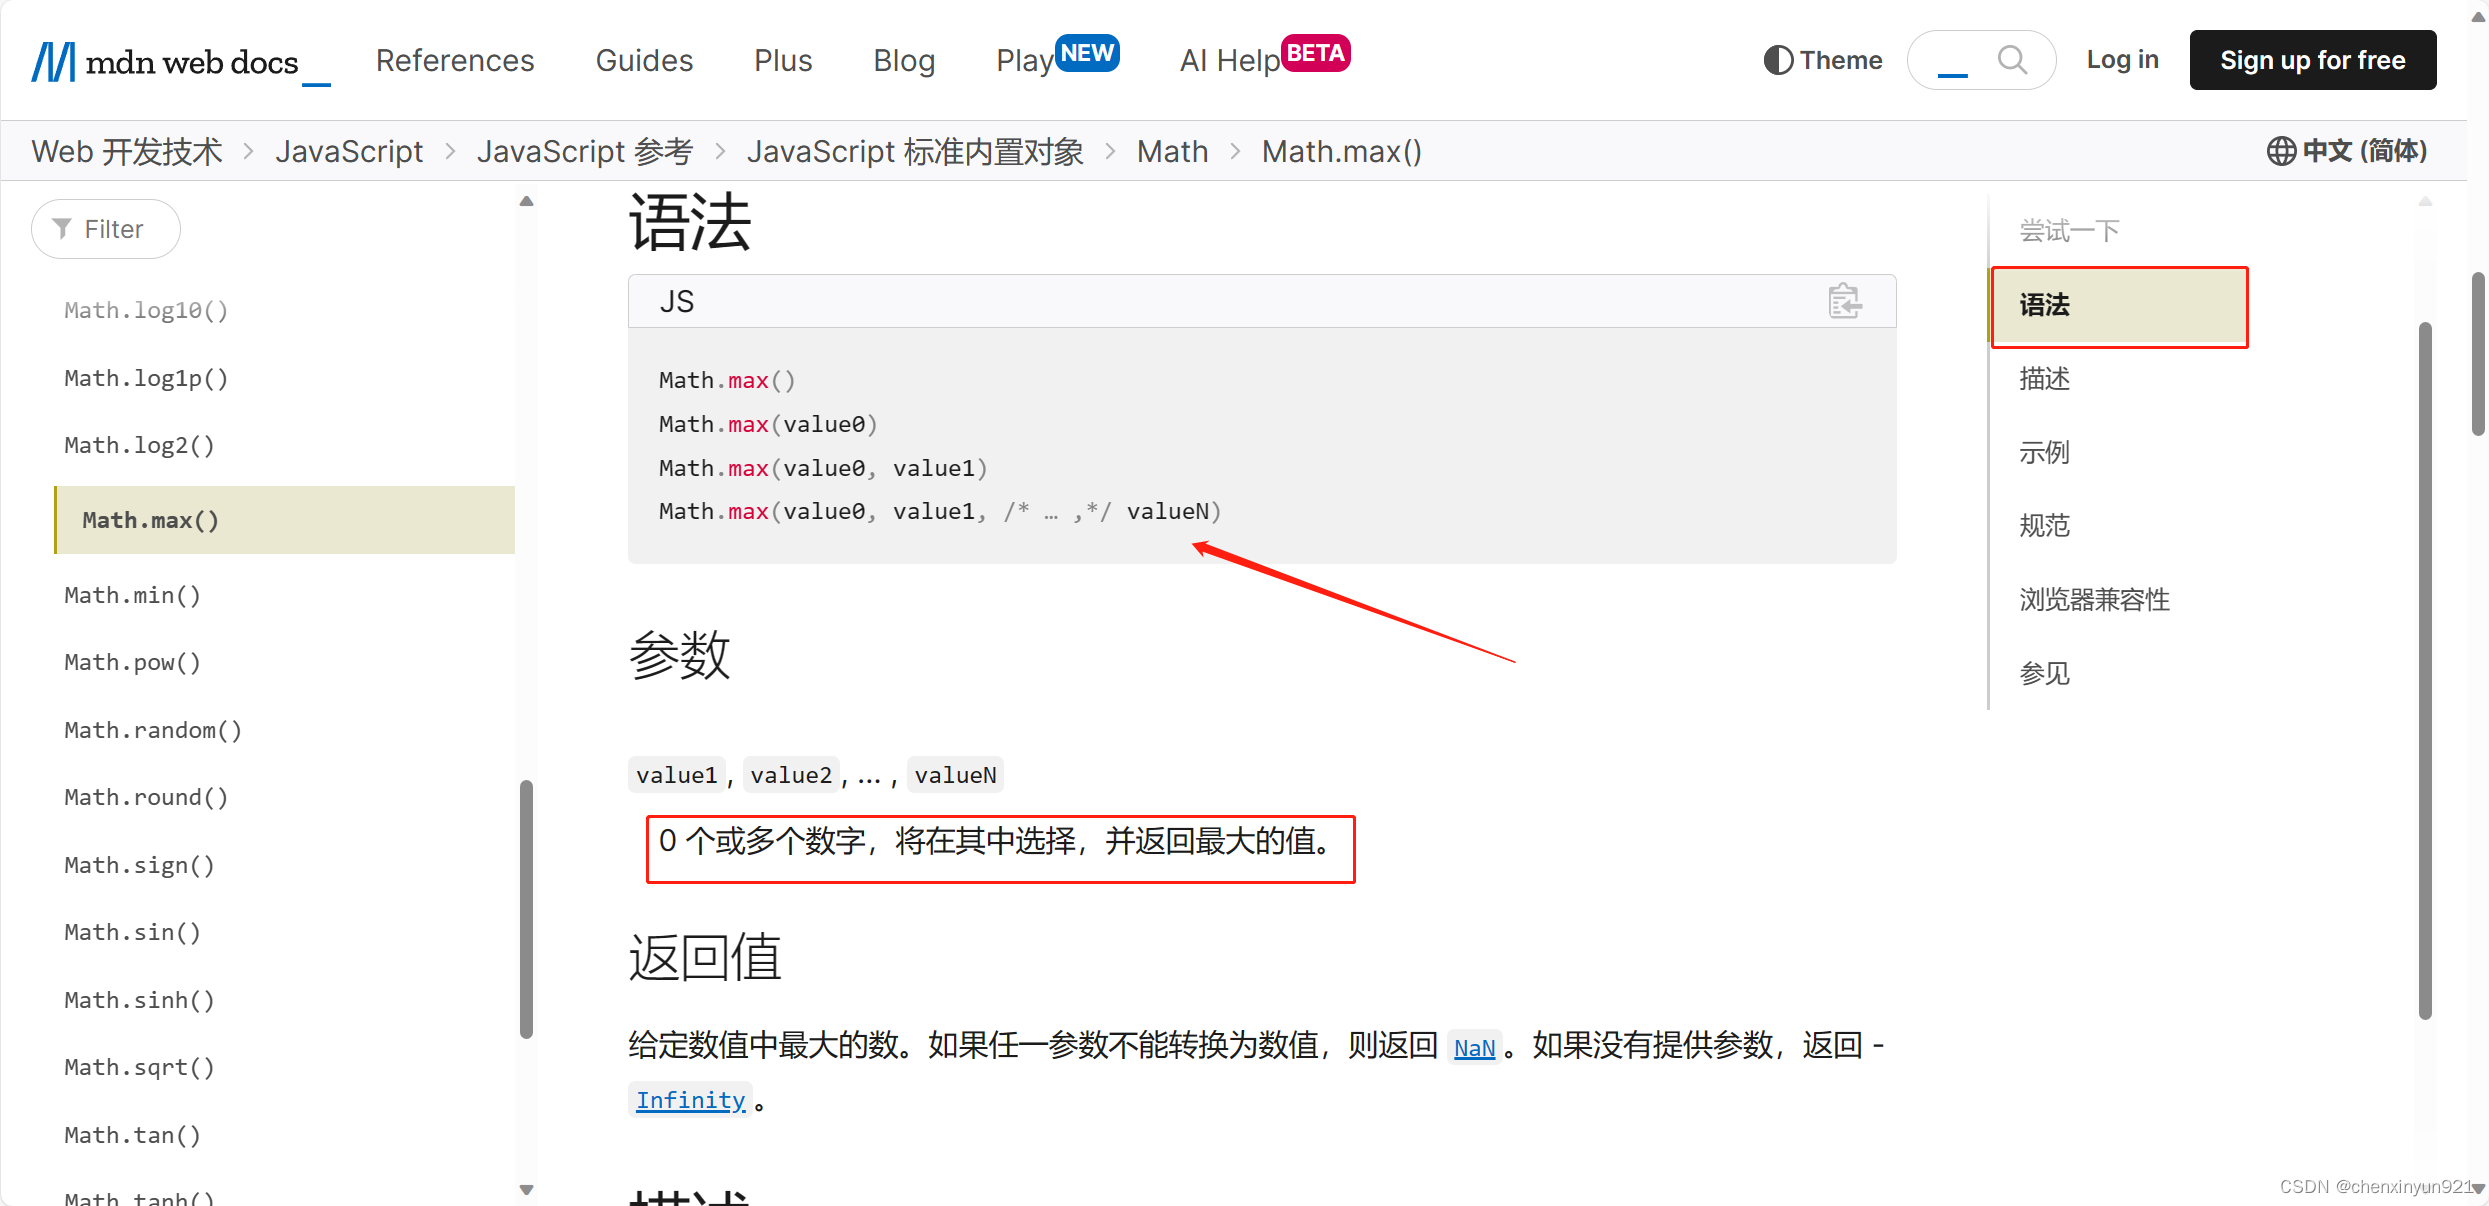Open the NaN link in return value
Image resolution: width=2489 pixels, height=1206 pixels.
(1474, 1047)
